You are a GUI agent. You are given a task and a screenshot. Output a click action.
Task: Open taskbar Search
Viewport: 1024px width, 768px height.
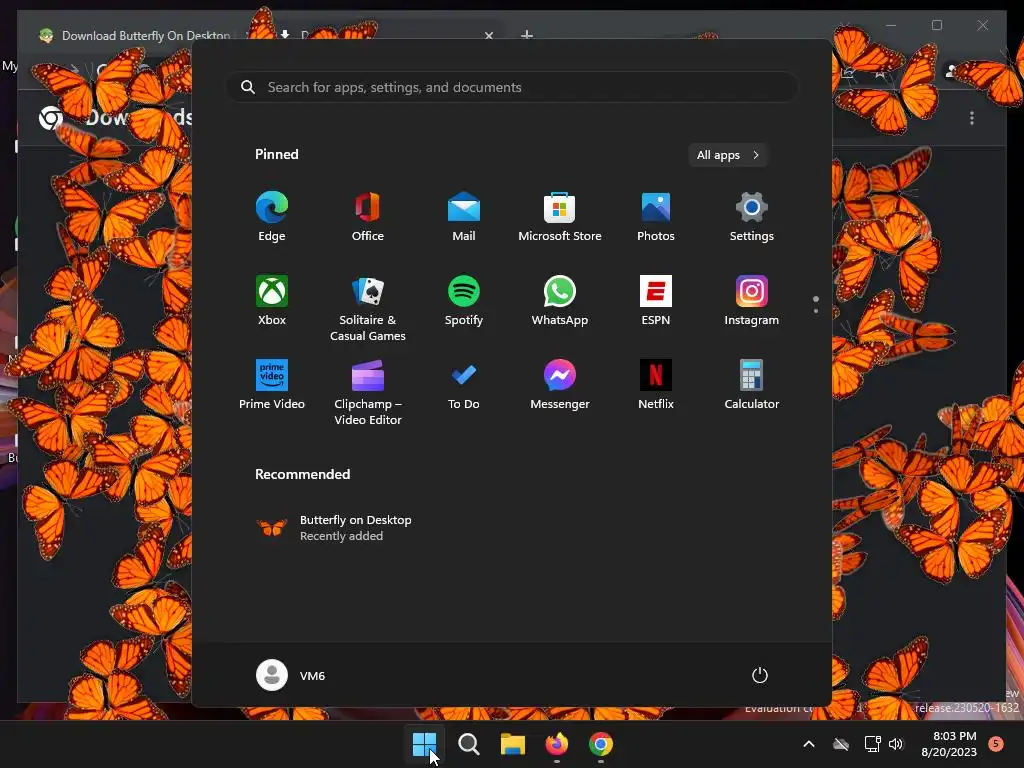pyautogui.click(x=468, y=744)
